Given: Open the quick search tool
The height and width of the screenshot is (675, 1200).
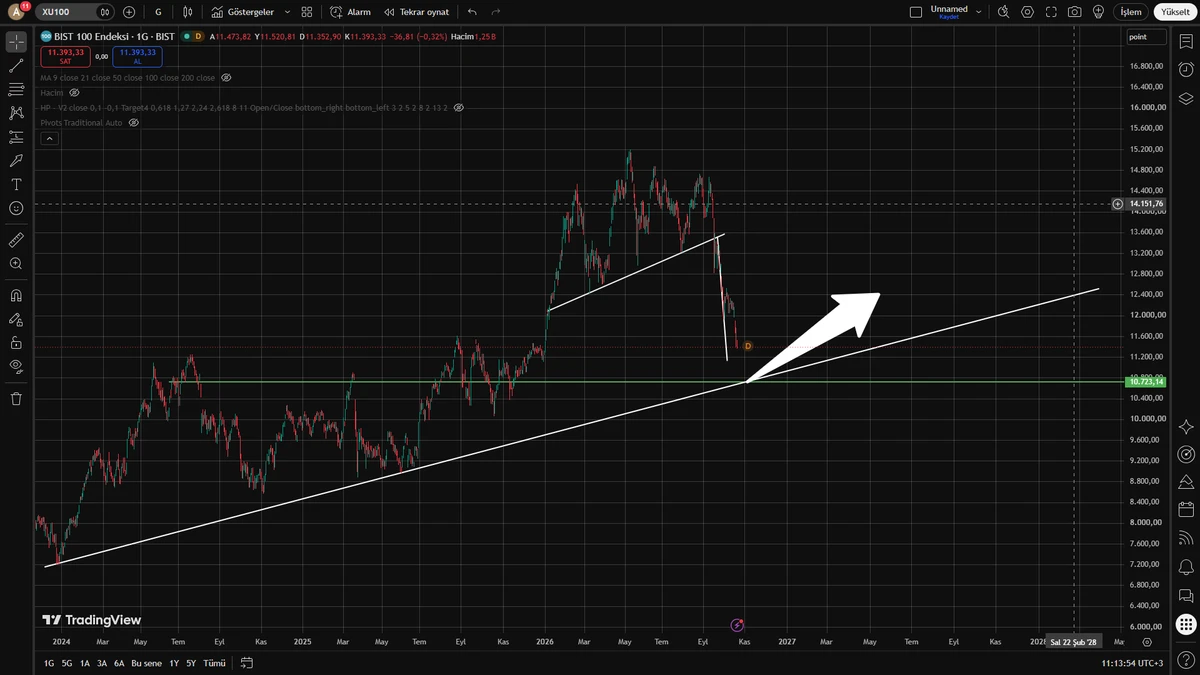Looking at the screenshot, I should [x=1003, y=12].
